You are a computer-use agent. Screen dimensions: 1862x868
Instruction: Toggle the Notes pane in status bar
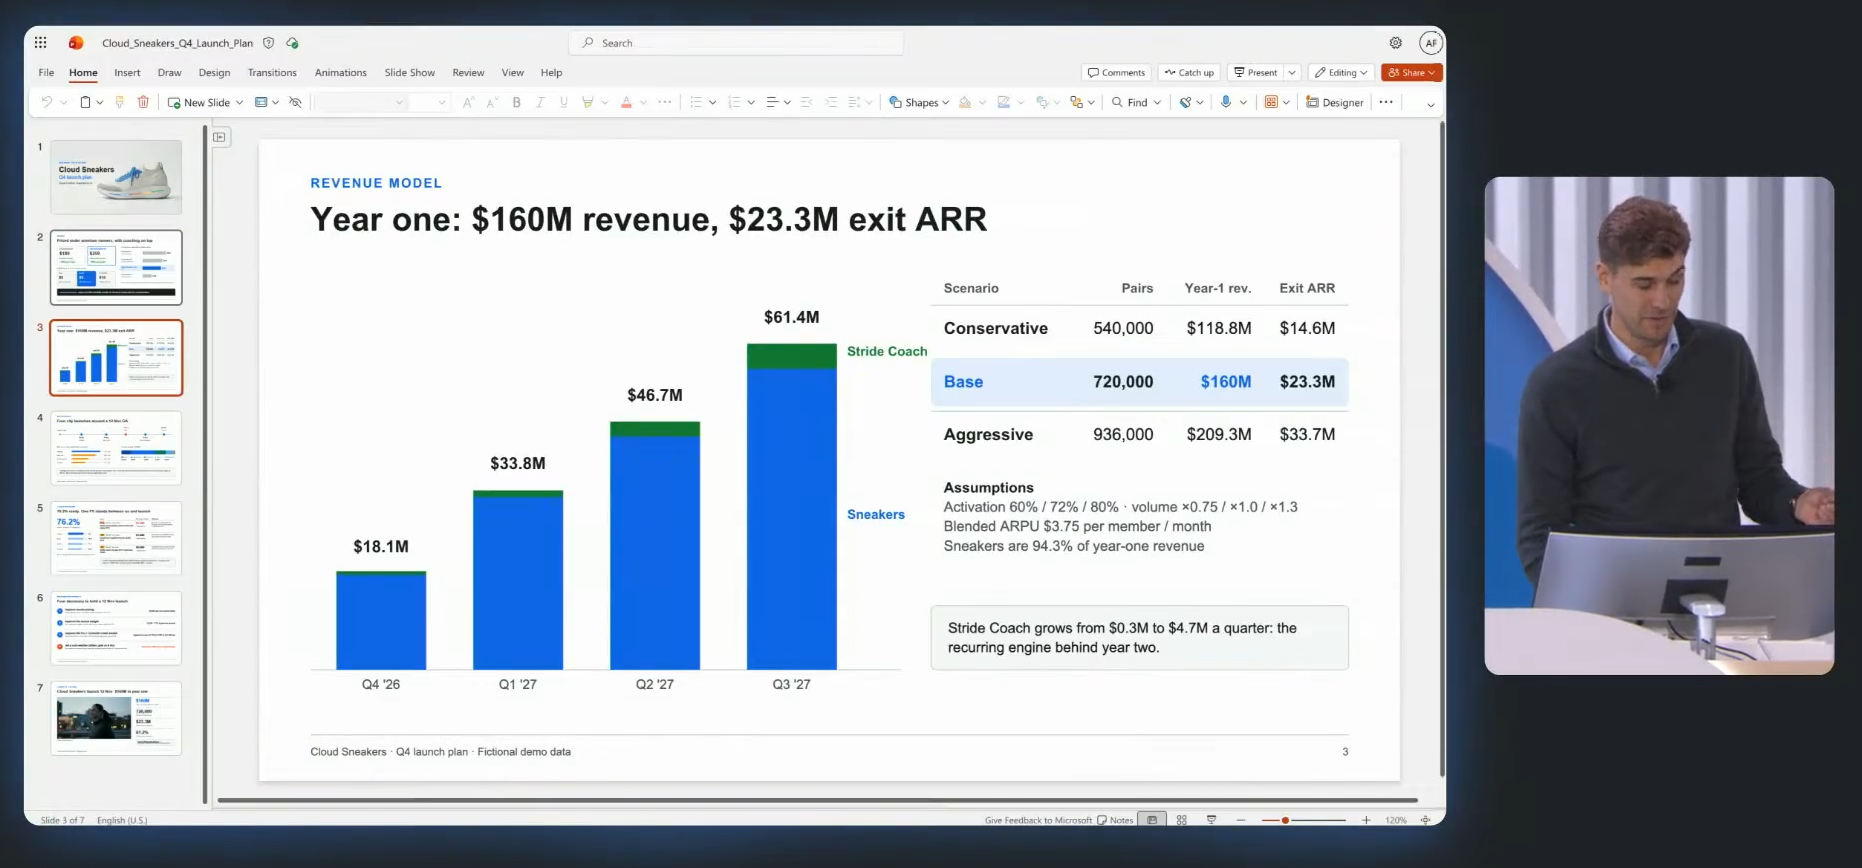pyautogui.click(x=1115, y=820)
